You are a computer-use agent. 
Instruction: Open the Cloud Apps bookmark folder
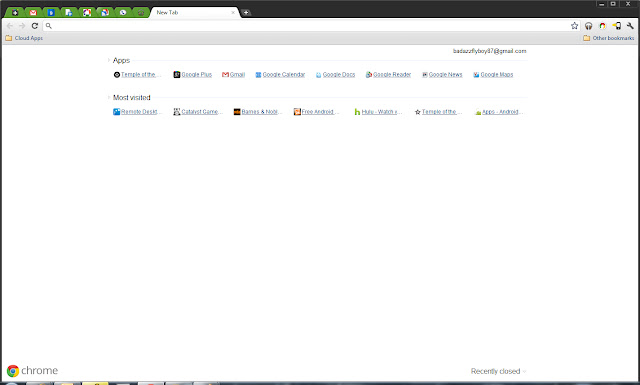(x=24, y=38)
